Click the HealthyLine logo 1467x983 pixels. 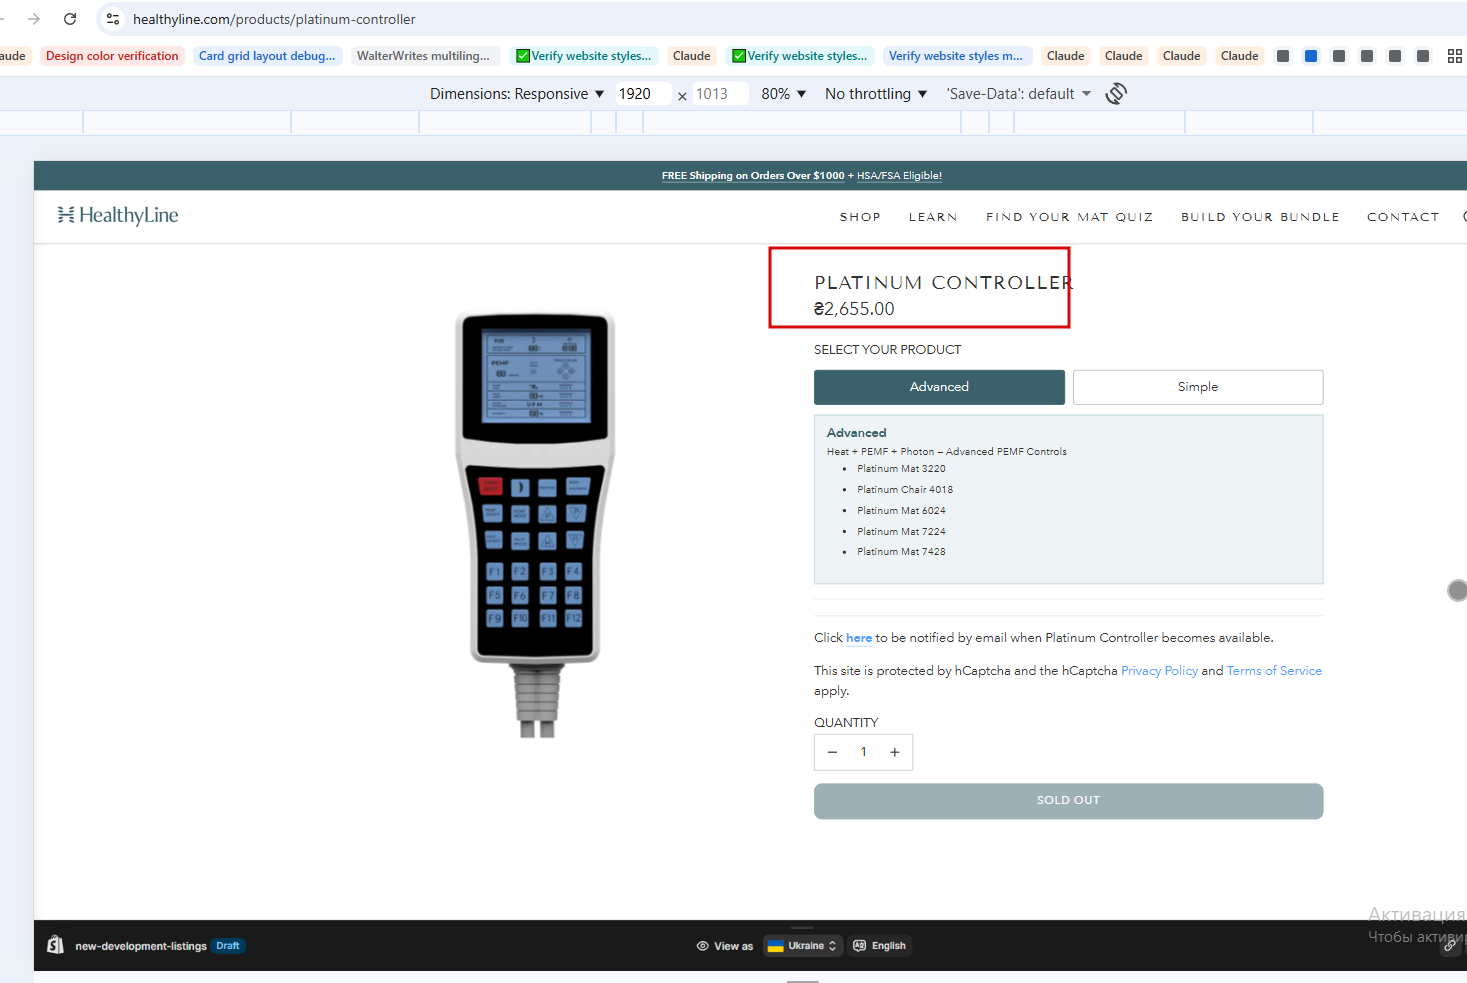click(x=118, y=215)
